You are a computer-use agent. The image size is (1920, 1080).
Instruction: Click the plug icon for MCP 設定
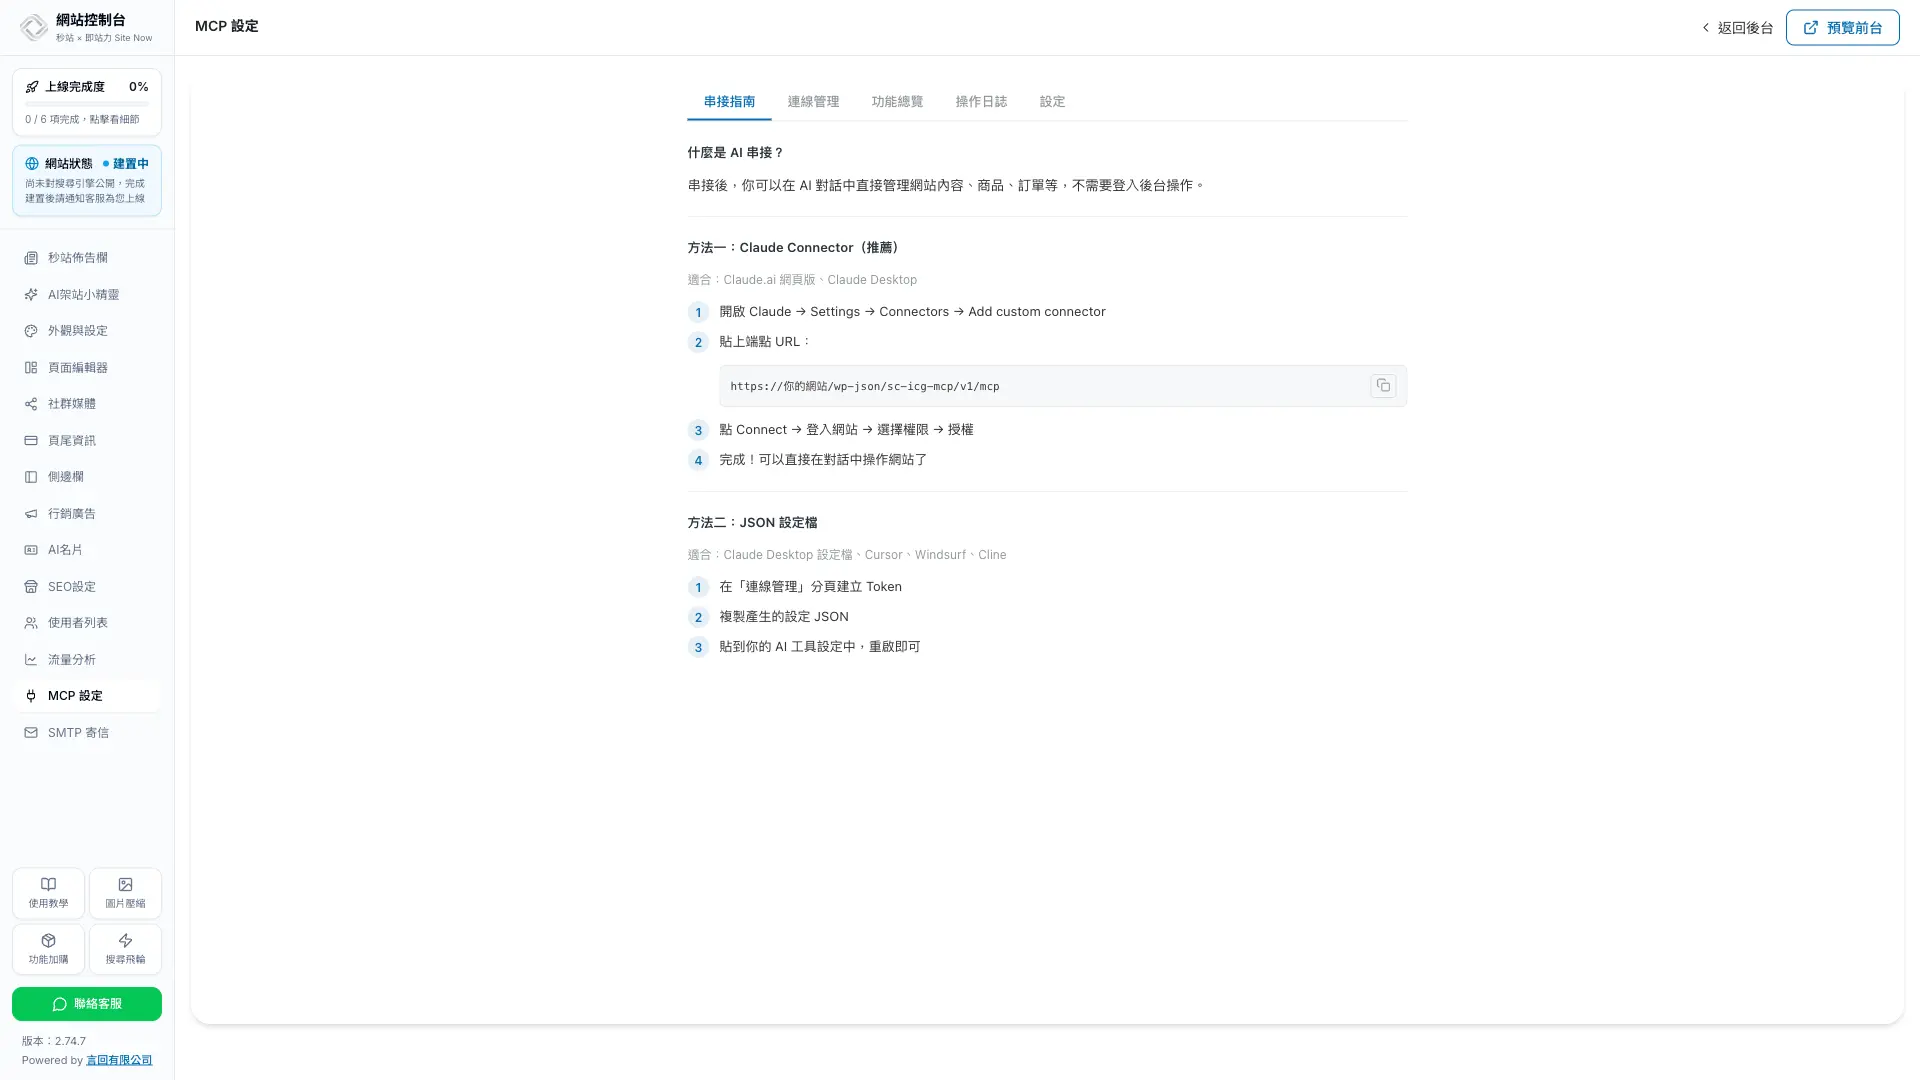pos(31,696)
